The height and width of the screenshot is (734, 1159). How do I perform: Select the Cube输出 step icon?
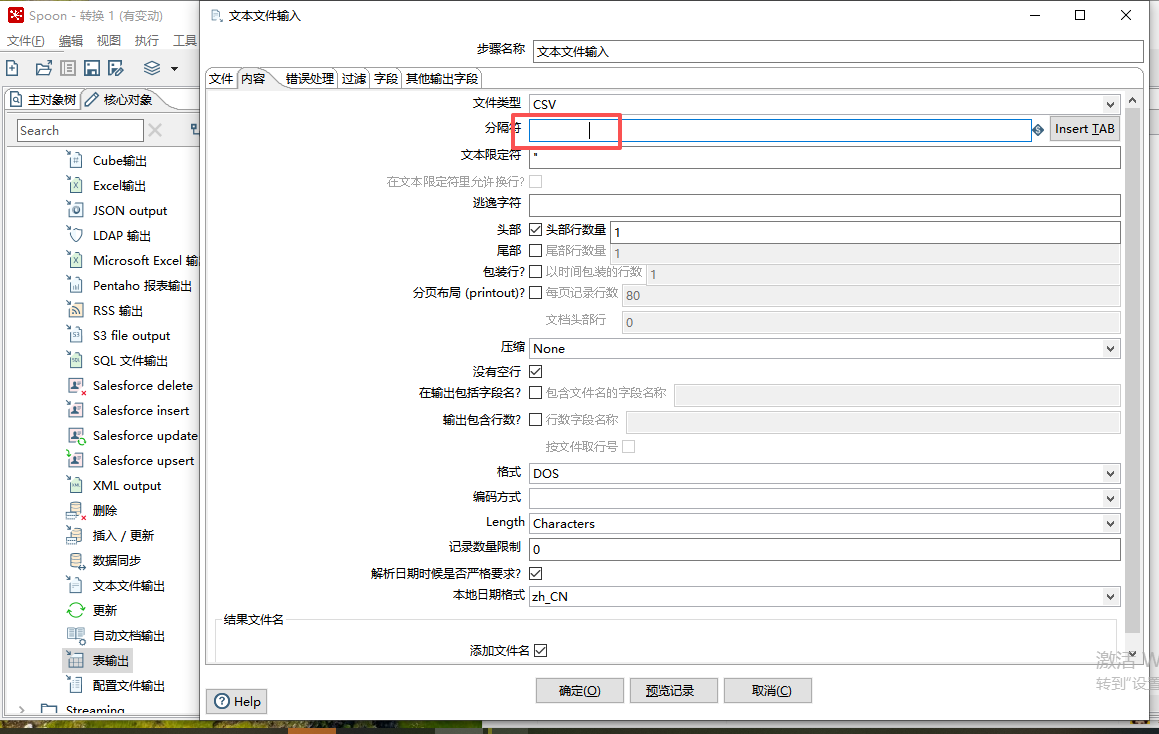(x=75, y=160)
